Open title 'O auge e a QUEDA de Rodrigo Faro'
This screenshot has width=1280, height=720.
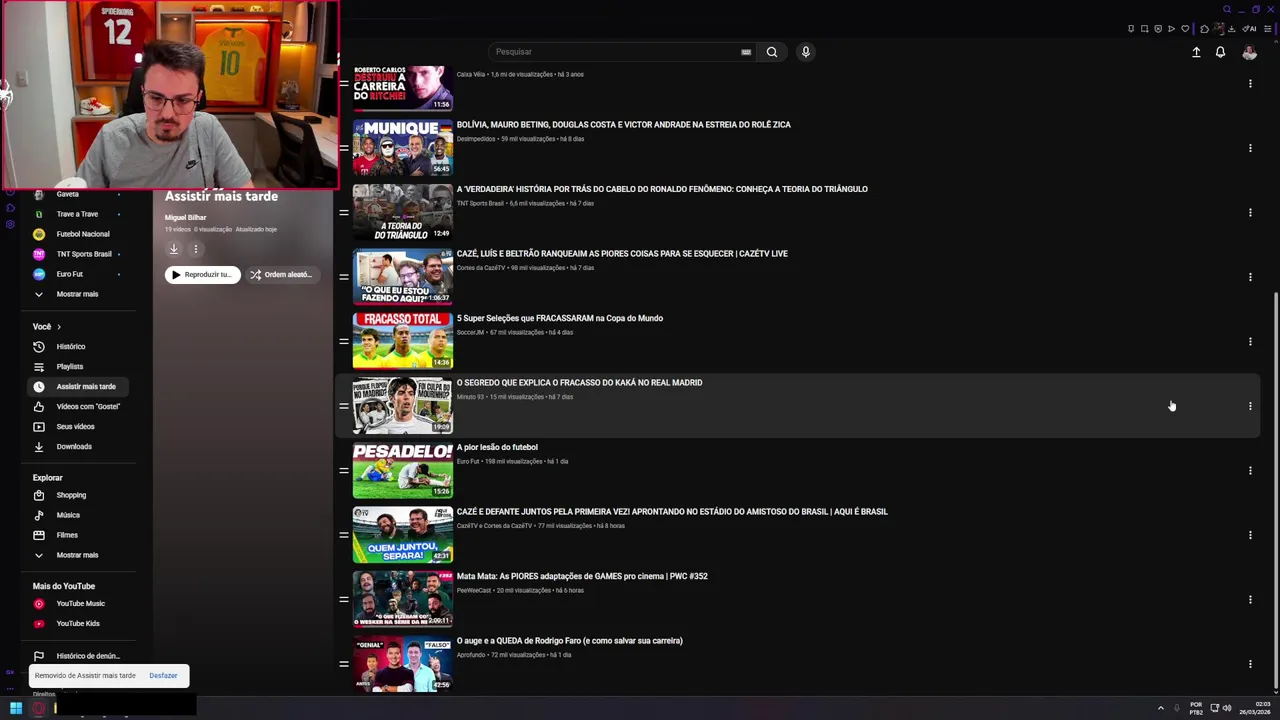tap(569, 641)
